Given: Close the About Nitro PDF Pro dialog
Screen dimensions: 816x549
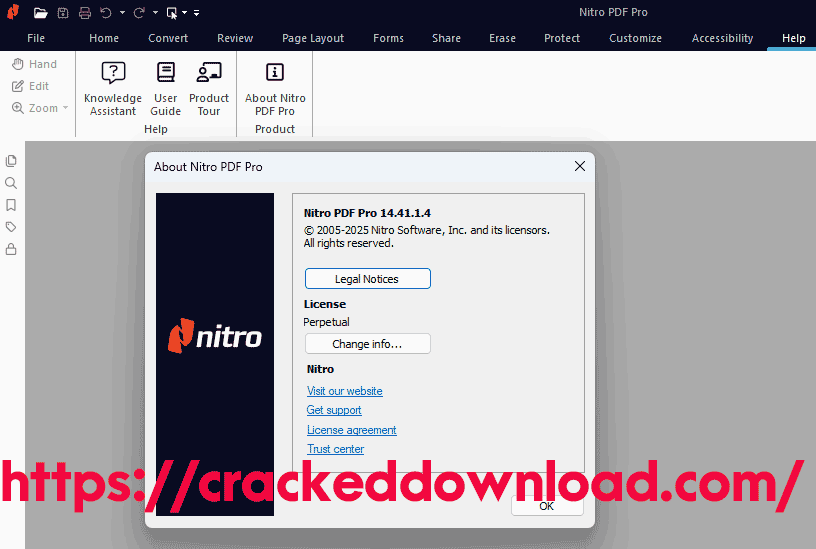Looking at the screenshot, I should 579,167.
